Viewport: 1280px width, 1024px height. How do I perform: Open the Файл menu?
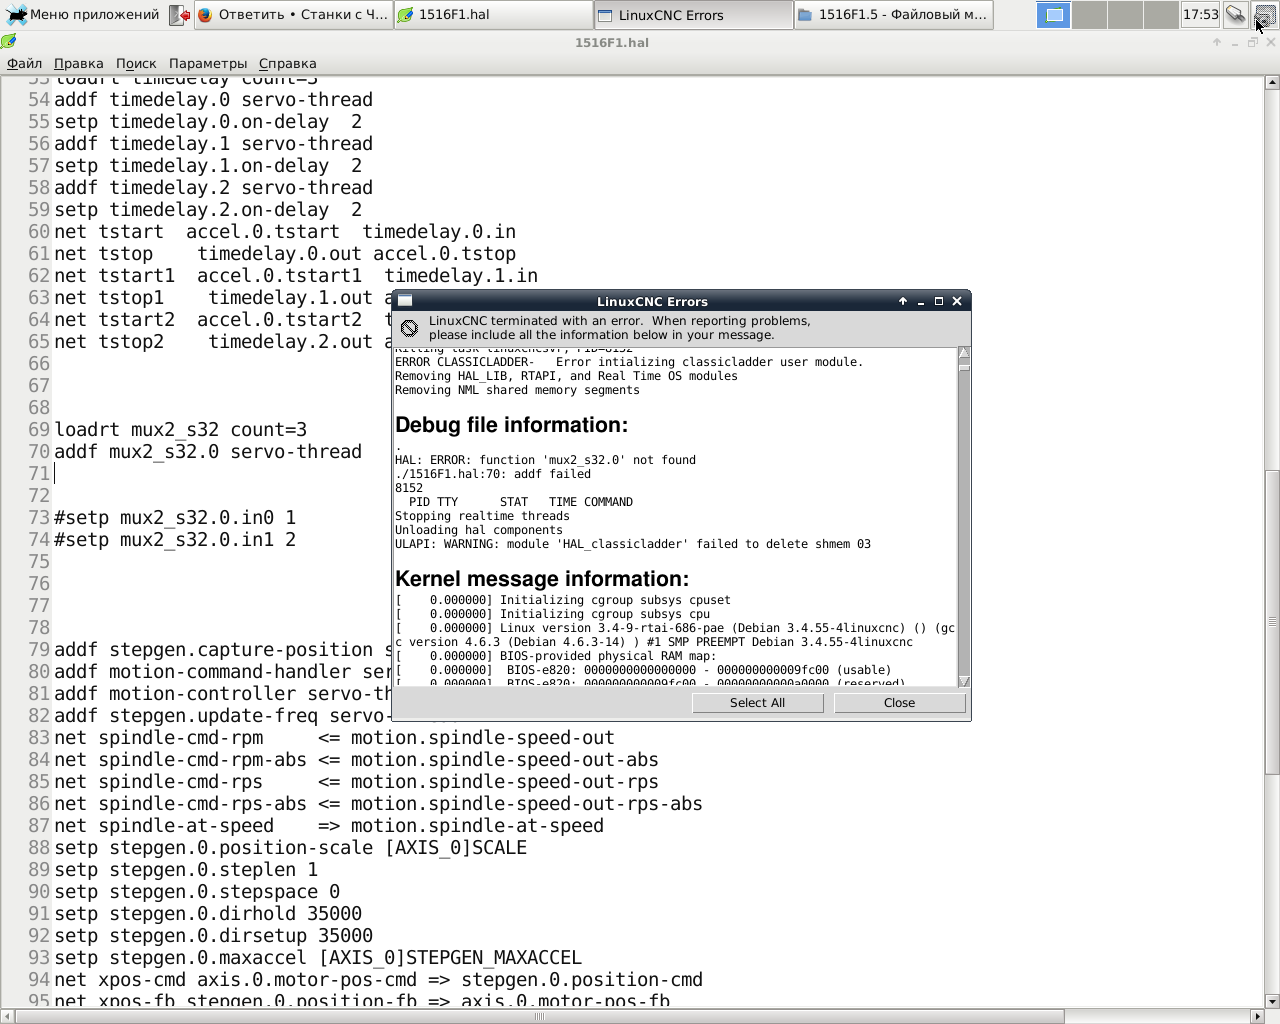point(25,63)
